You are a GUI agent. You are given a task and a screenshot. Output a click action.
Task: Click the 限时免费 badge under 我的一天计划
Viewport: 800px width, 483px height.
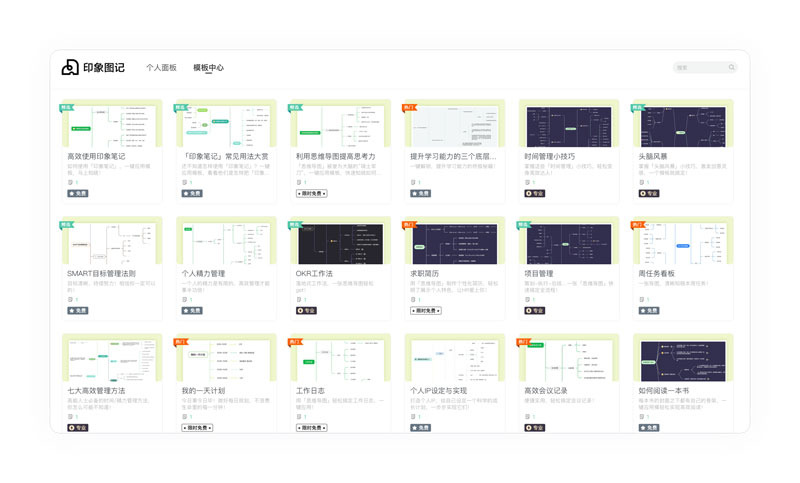click(197, 427)
